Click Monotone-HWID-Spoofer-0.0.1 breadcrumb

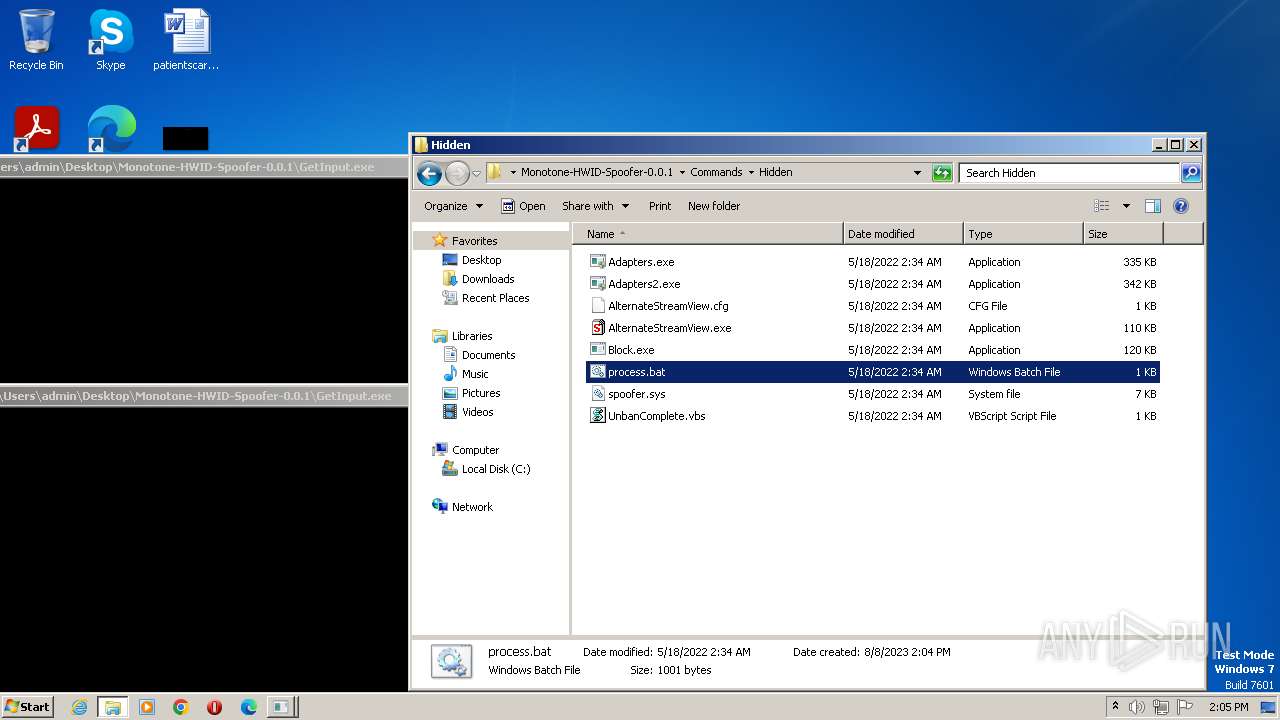tap(596, 172)
